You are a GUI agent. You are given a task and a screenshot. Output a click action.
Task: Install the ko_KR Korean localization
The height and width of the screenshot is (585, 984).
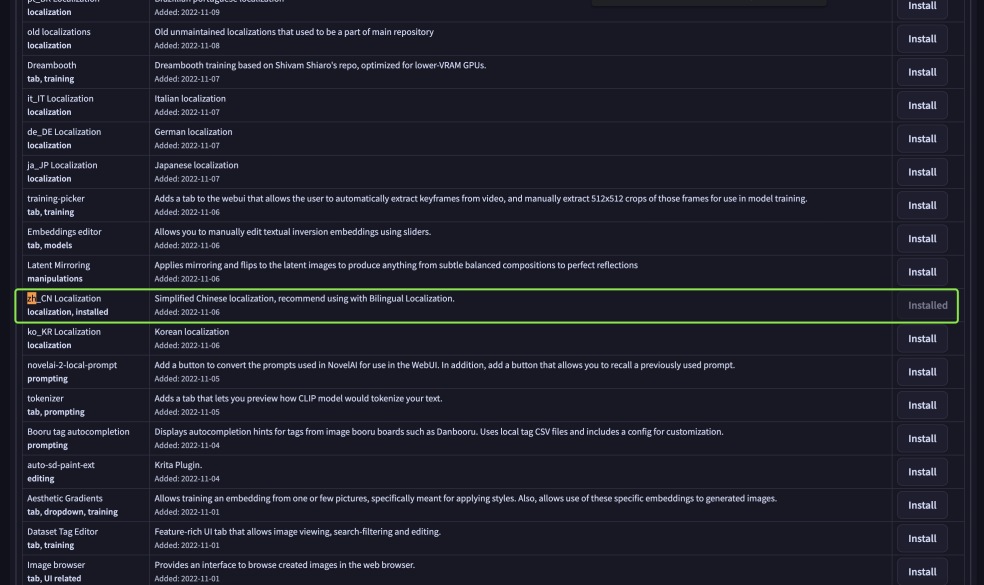coord(921,339)
